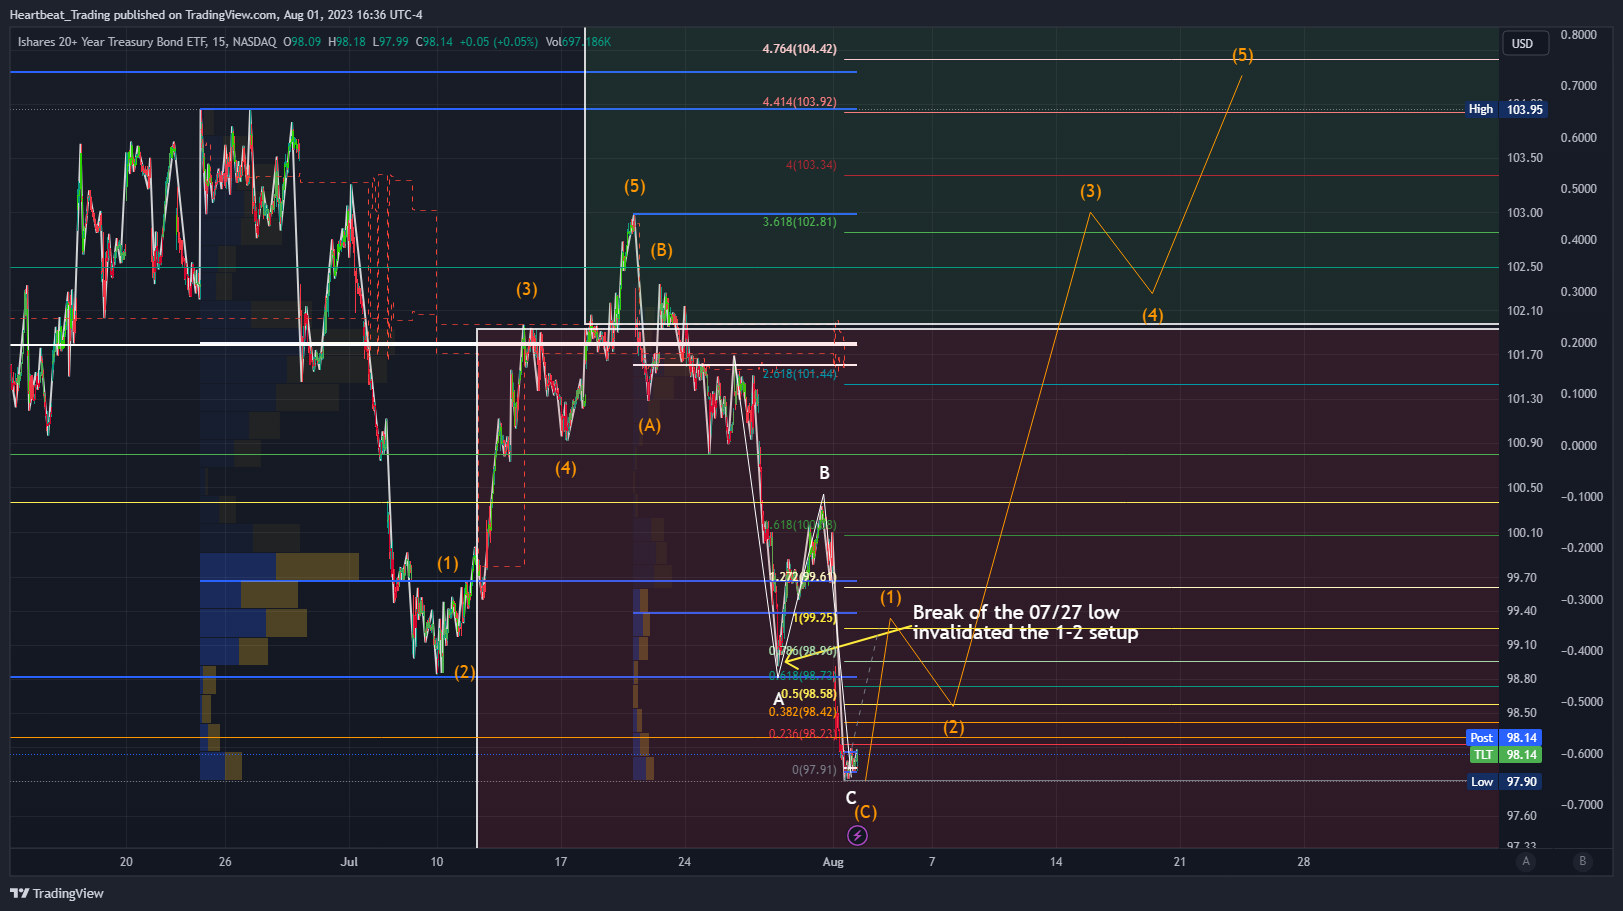Viewport: 1623px width, 911px height.
Task: Select the projected wave (2) label near 98.50
Action: pos(953,727)
